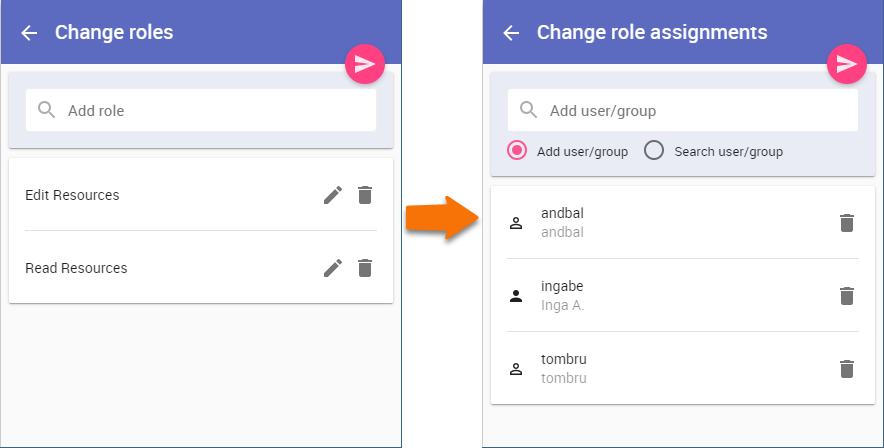This screenshot has width=884, height=448.
Task: Click back arrow in Change role assignments header
Action: tap(511, 33)
